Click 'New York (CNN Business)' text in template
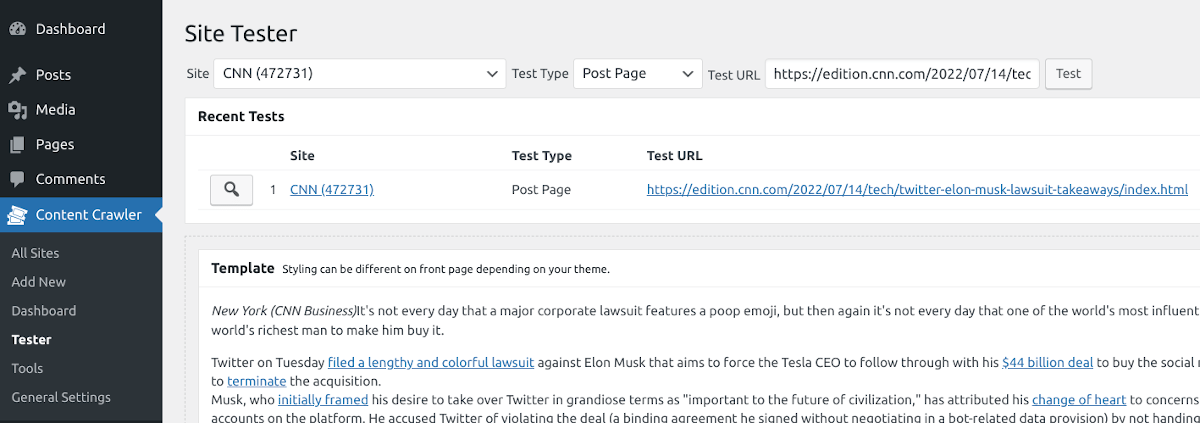Viewport: 1200px width, 423px height. [285, 310]
